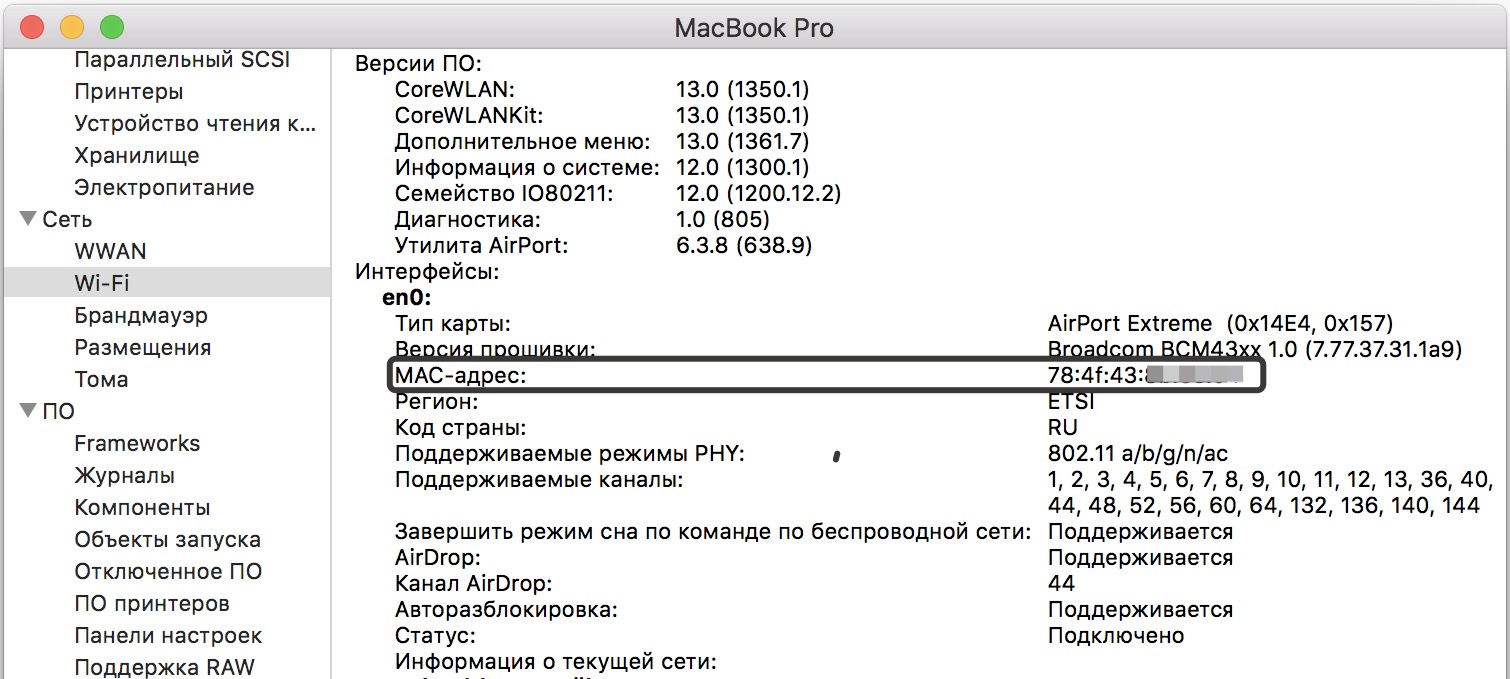This screenshot has width=1510, height=679.
Task: Click the CoreWLANKit: label
Action: coord(469,115)
